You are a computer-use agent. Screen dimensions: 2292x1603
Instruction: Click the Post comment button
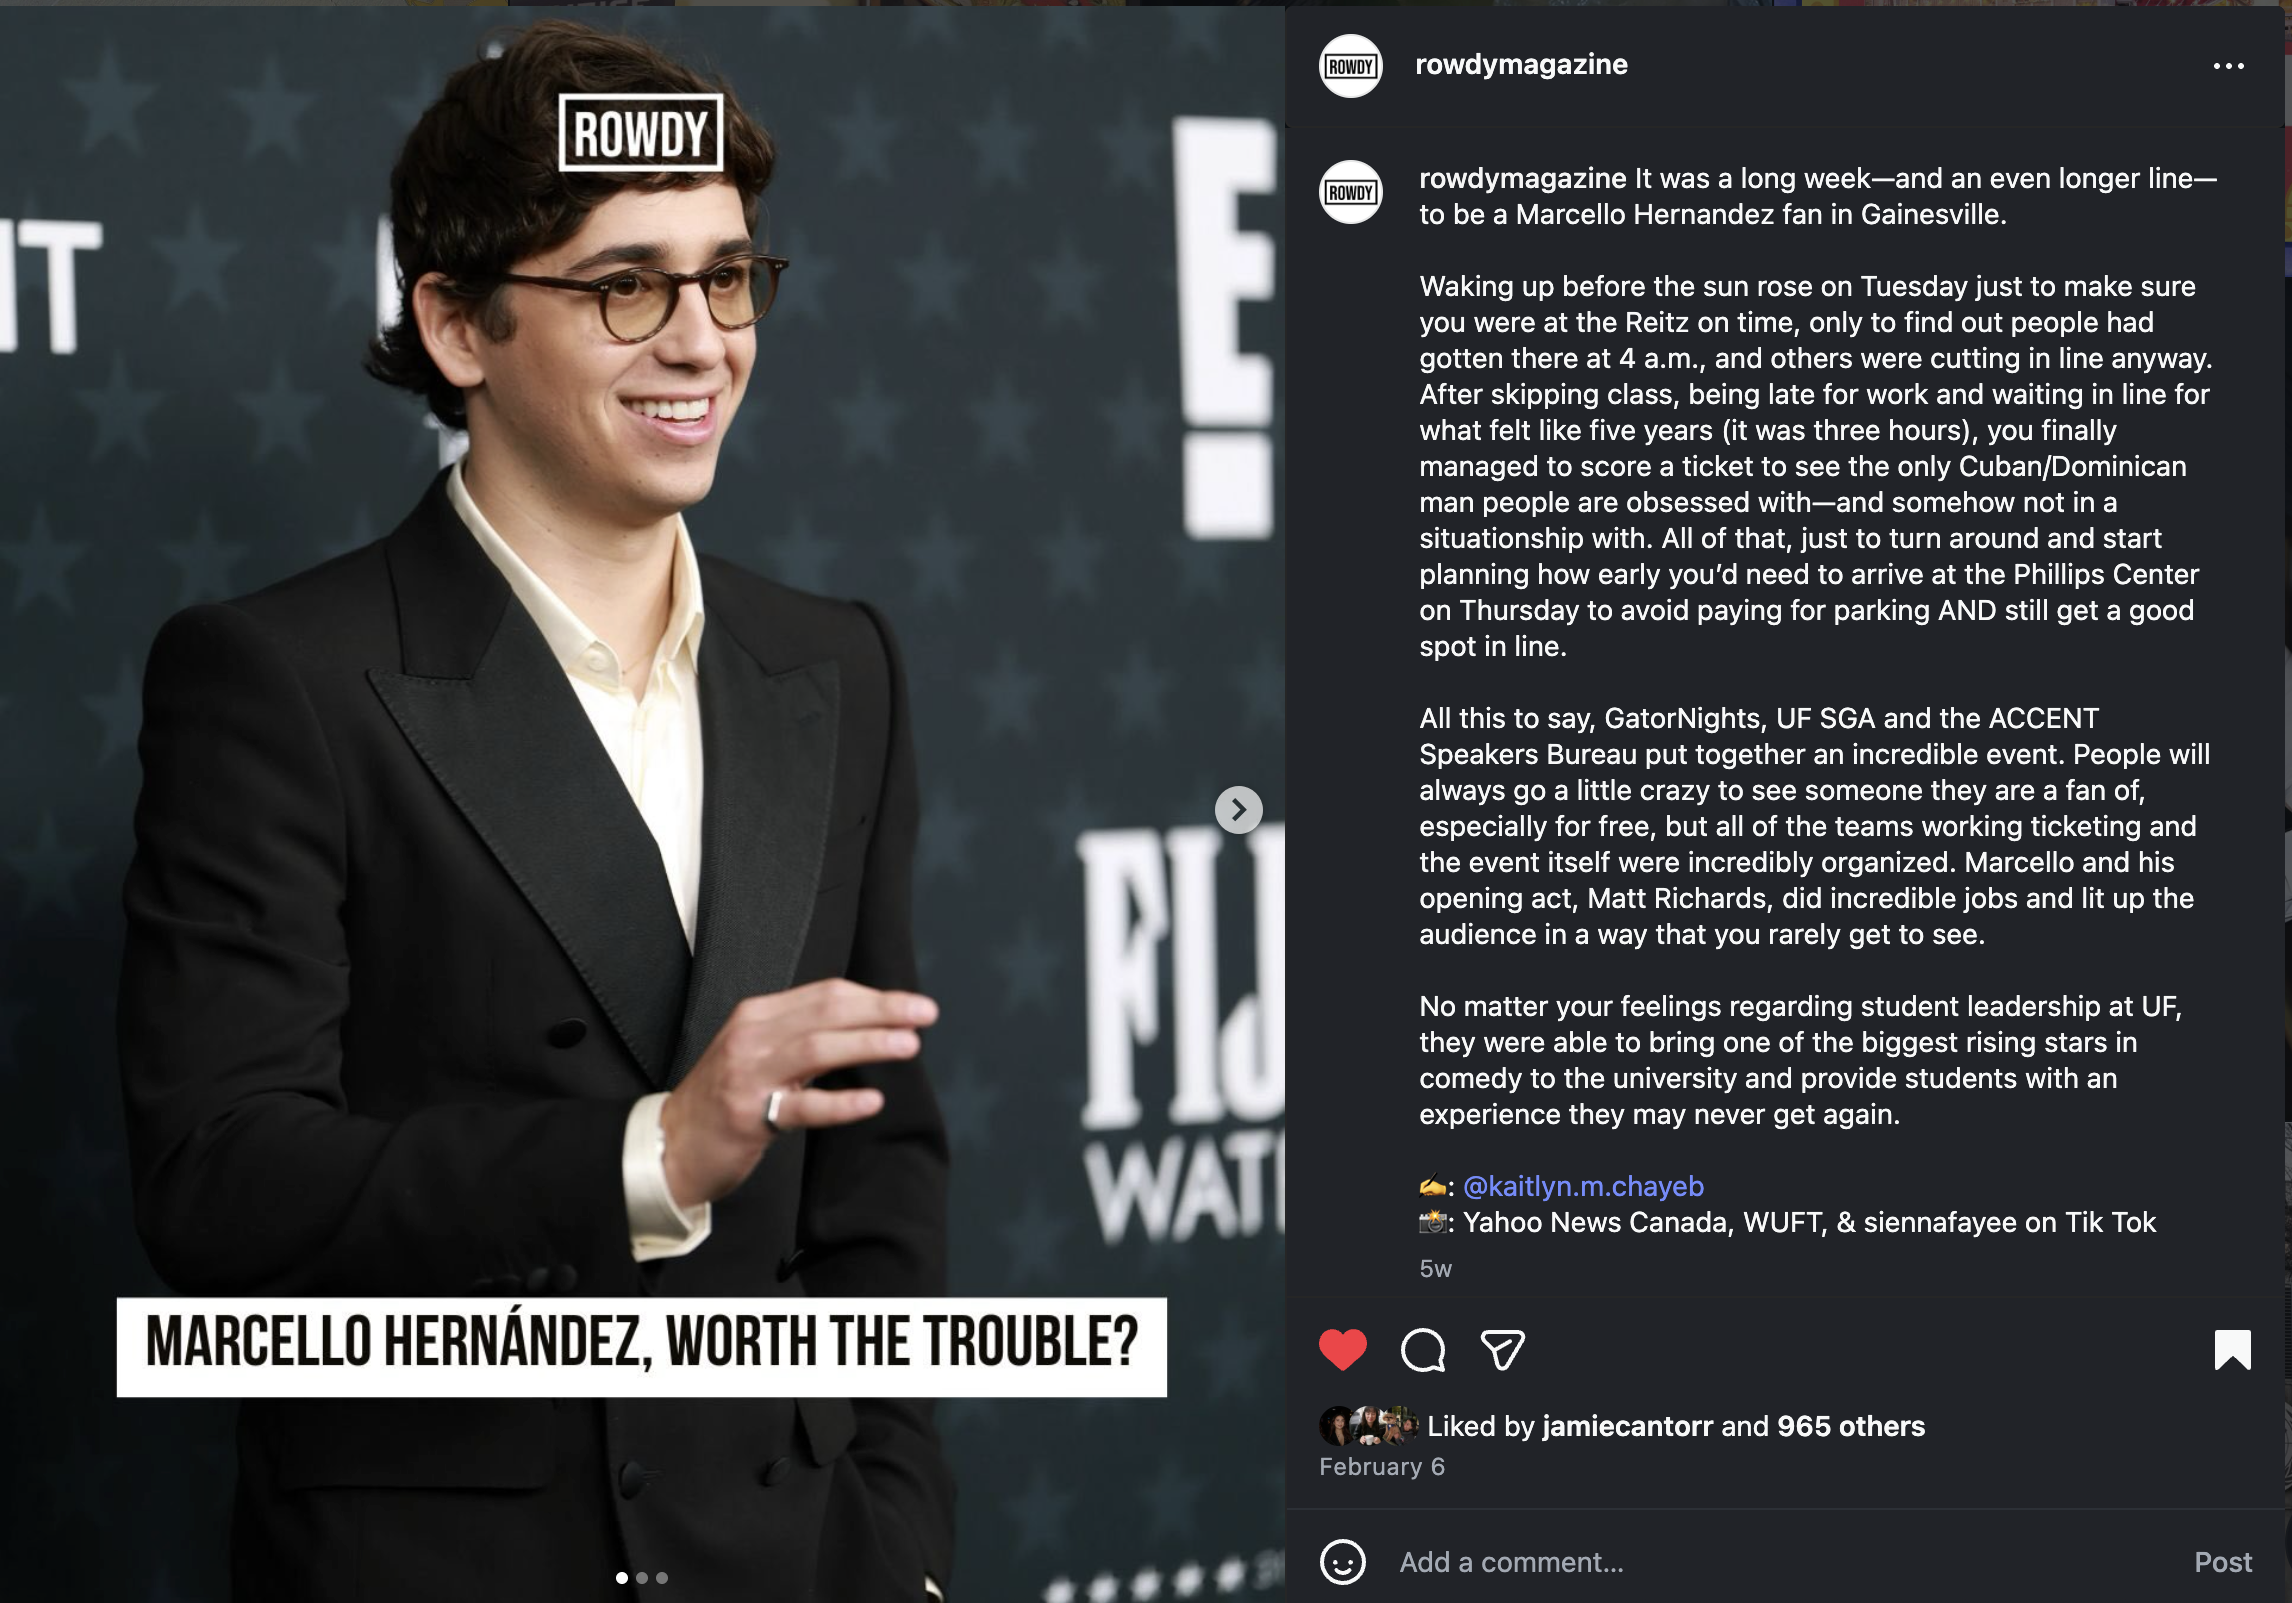pos(2222,1562)
